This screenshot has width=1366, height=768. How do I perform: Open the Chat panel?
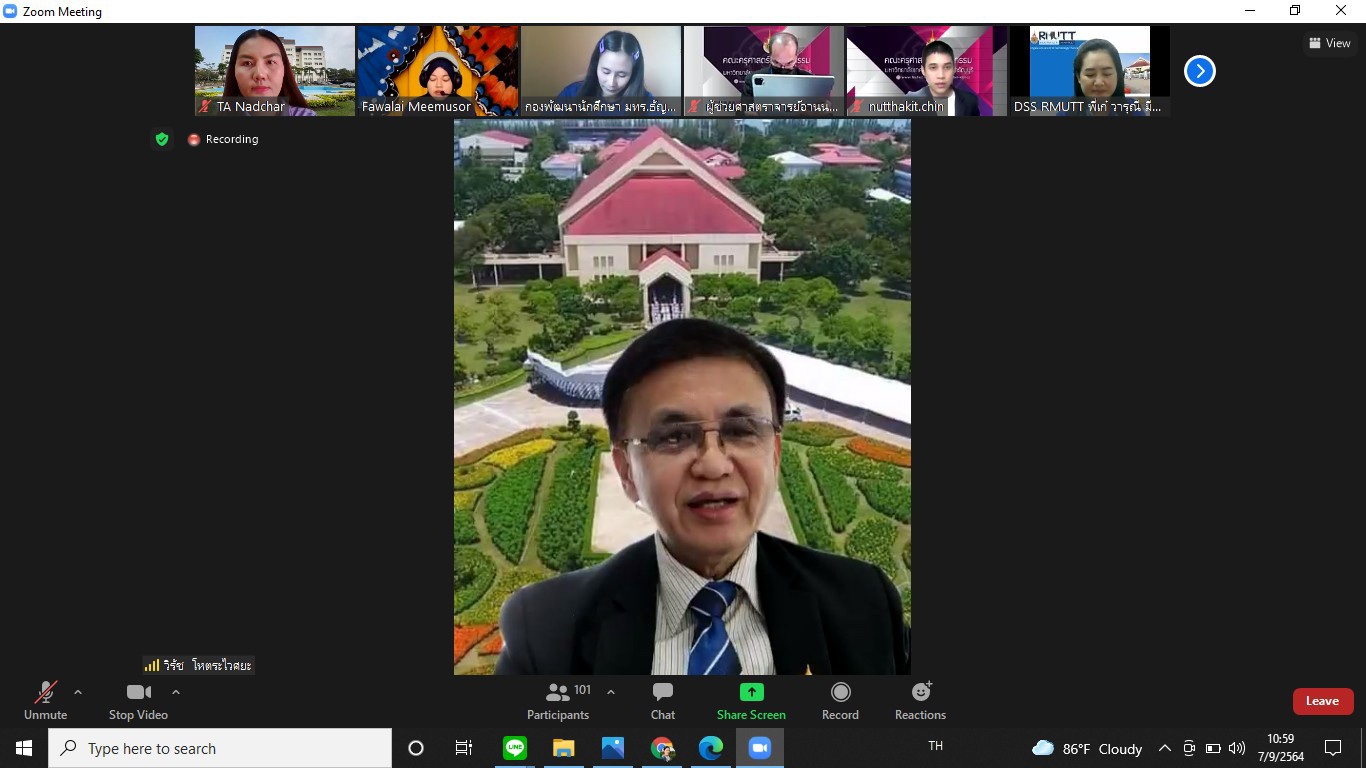point(662,699)
